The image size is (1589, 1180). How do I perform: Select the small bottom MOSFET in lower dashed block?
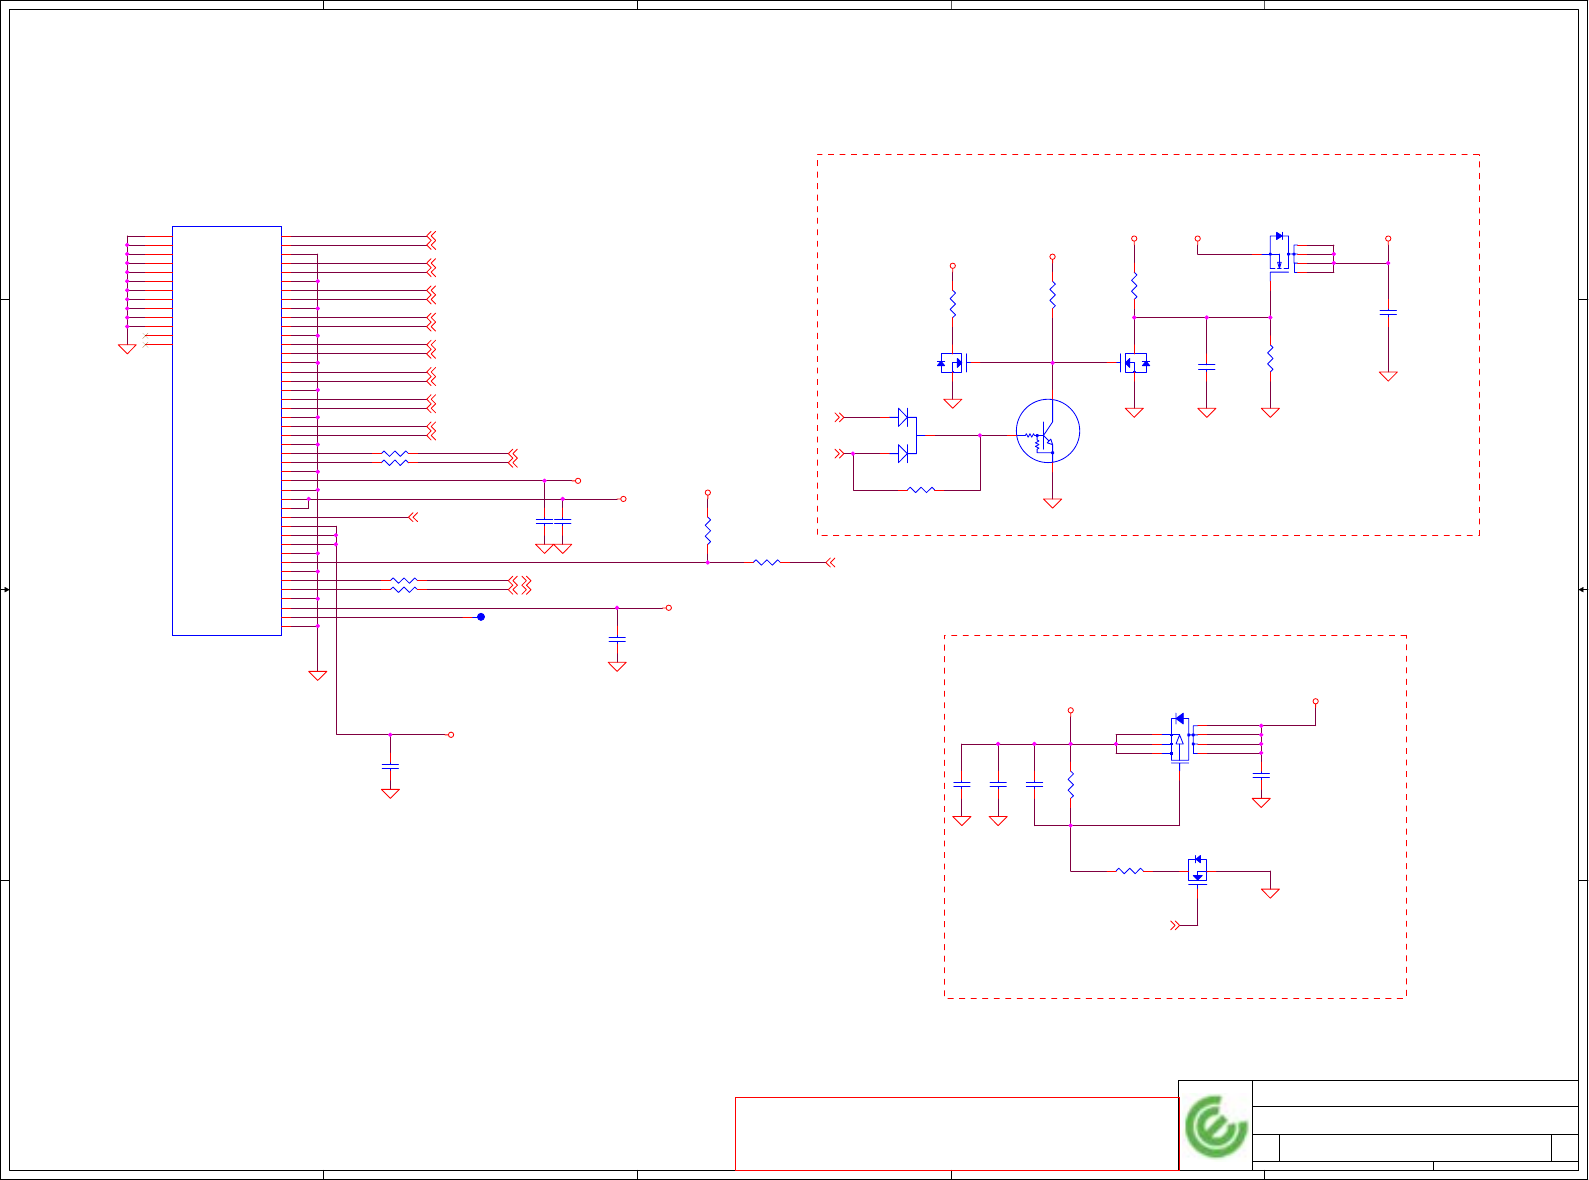tap(1198, 871)
